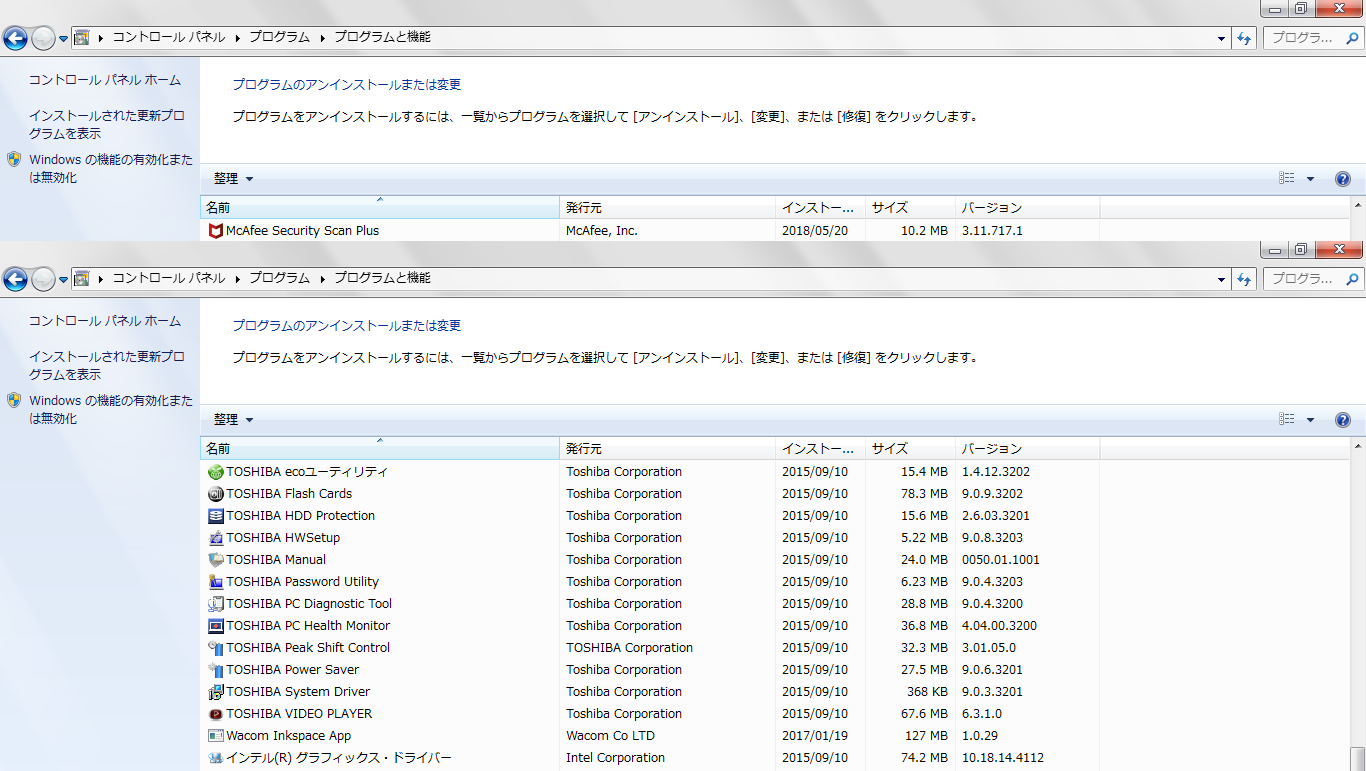Expand the view options arrow in the lower window

1310,420
